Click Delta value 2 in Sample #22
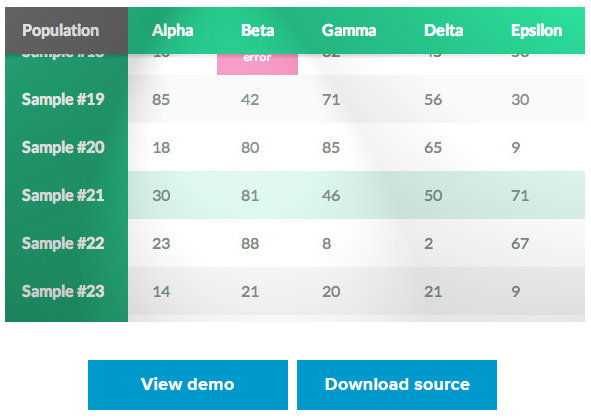This screenshot has width=591, height=420. [429, 244]
